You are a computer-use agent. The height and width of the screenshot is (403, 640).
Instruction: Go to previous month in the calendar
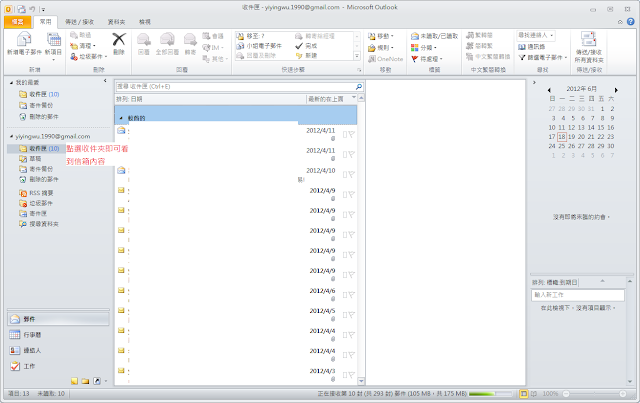pyautogui.click(x=549, y=90)
